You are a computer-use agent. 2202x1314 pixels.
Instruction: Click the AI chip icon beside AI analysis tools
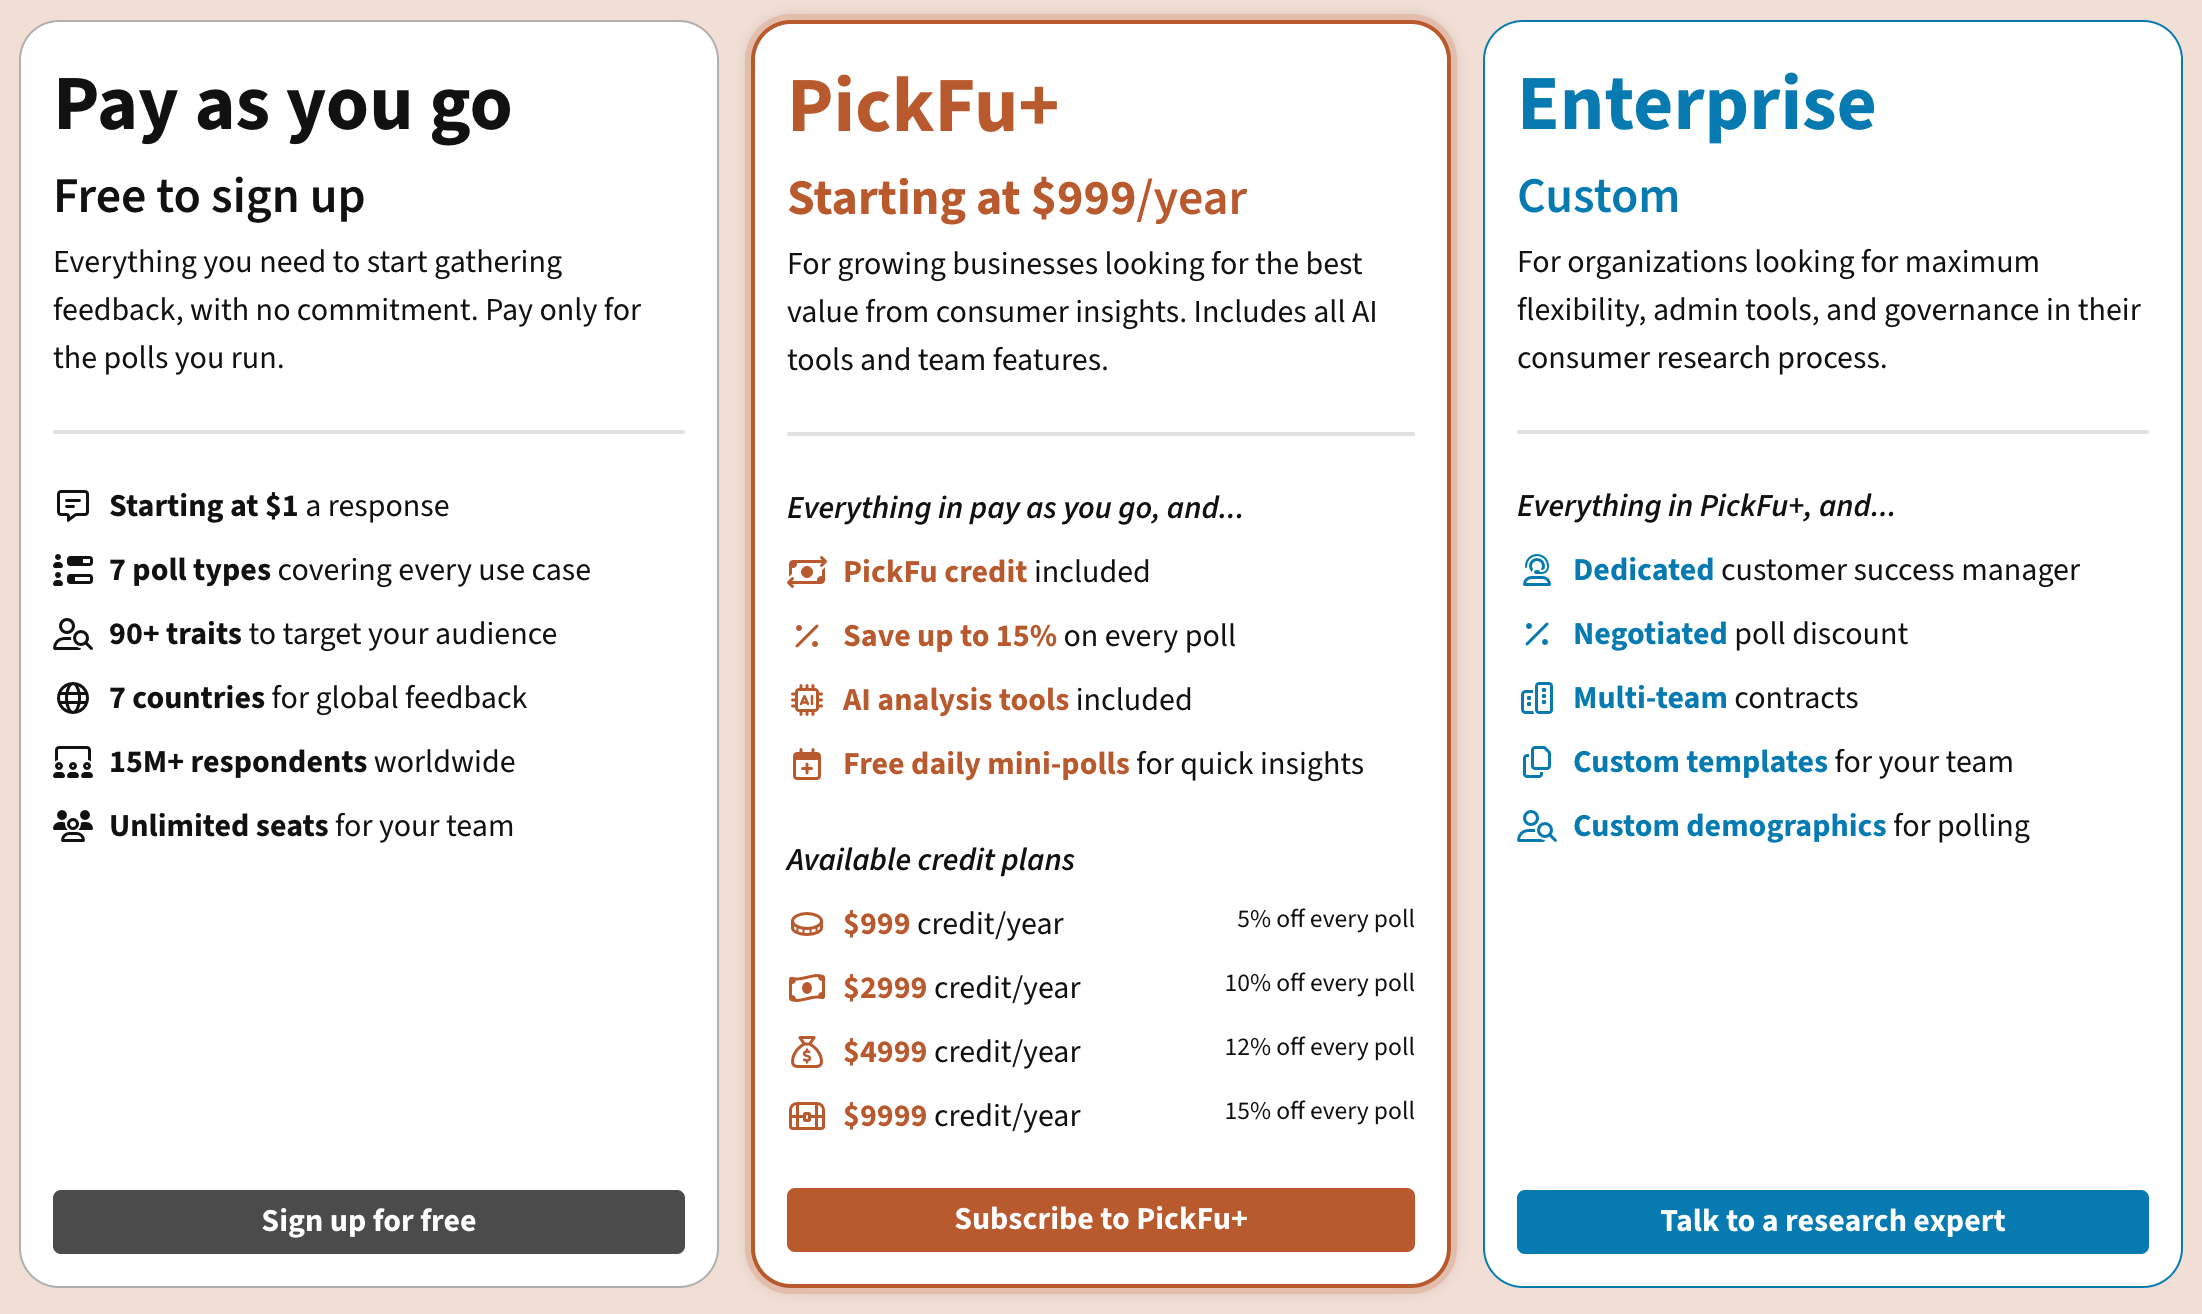[x=807, y=700]
